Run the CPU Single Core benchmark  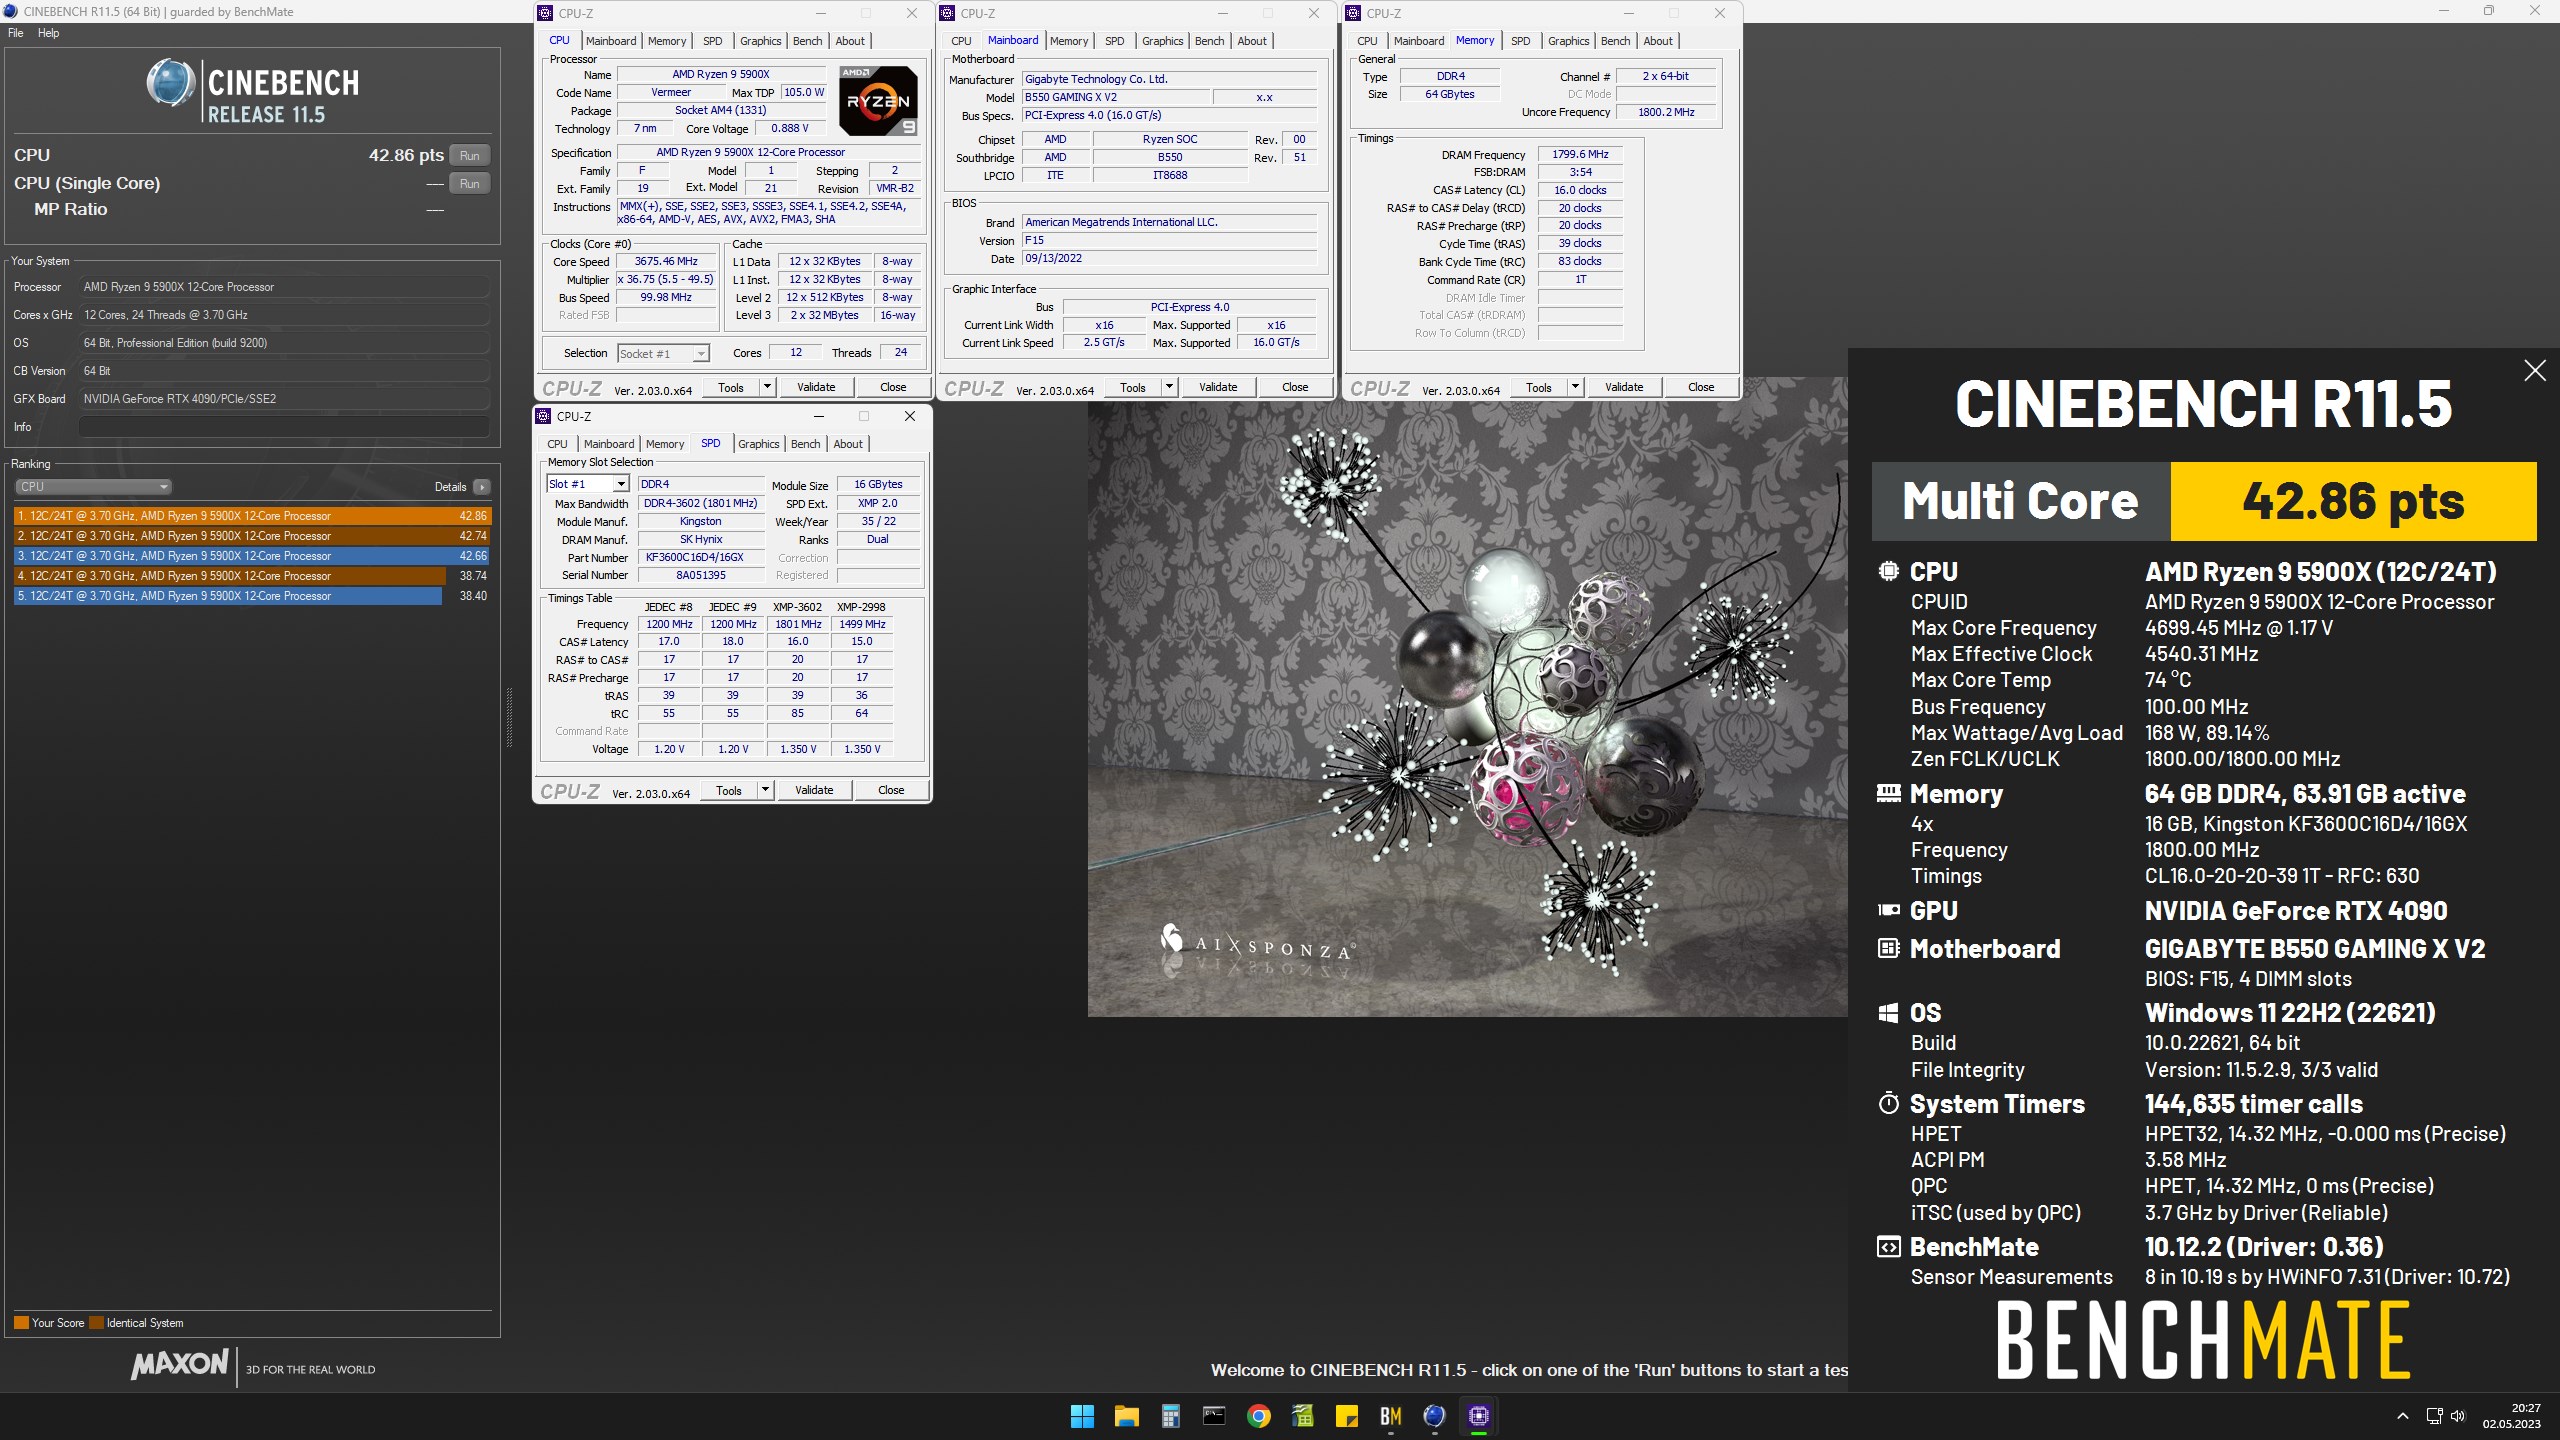[x=469, y=183]
